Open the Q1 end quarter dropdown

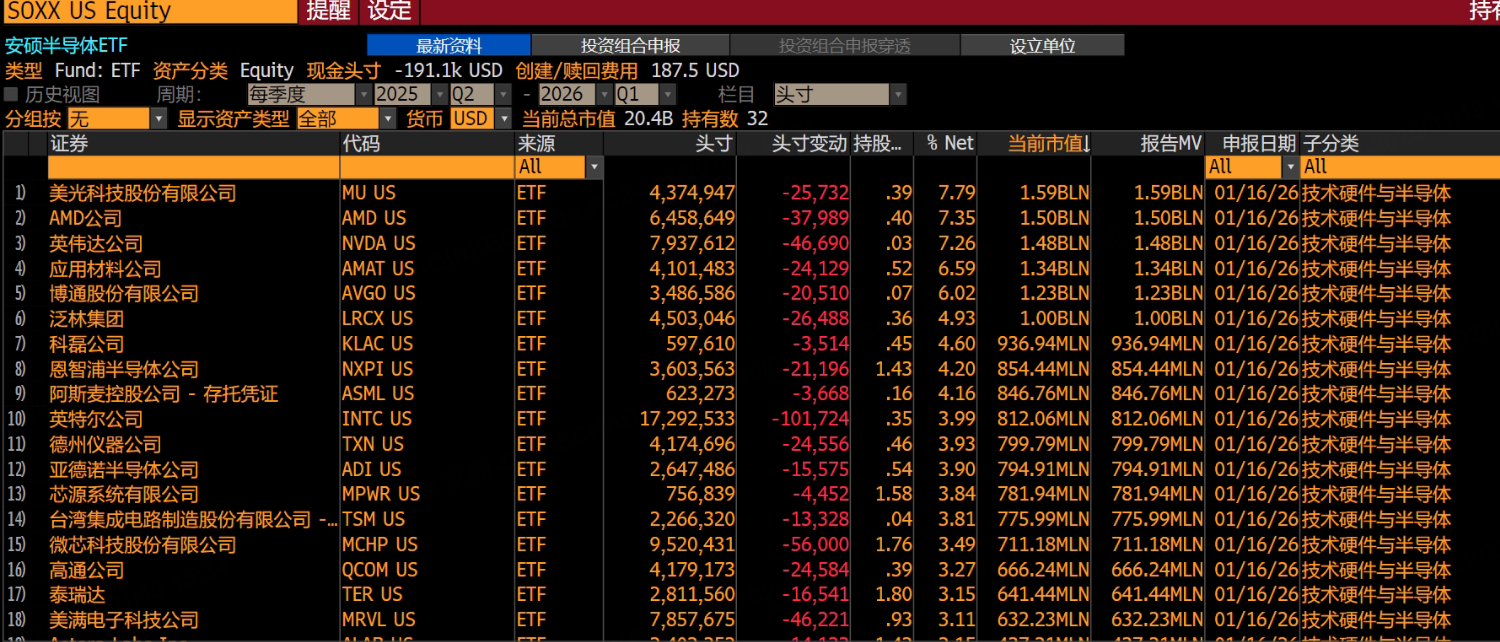click(x=645, y=94)
